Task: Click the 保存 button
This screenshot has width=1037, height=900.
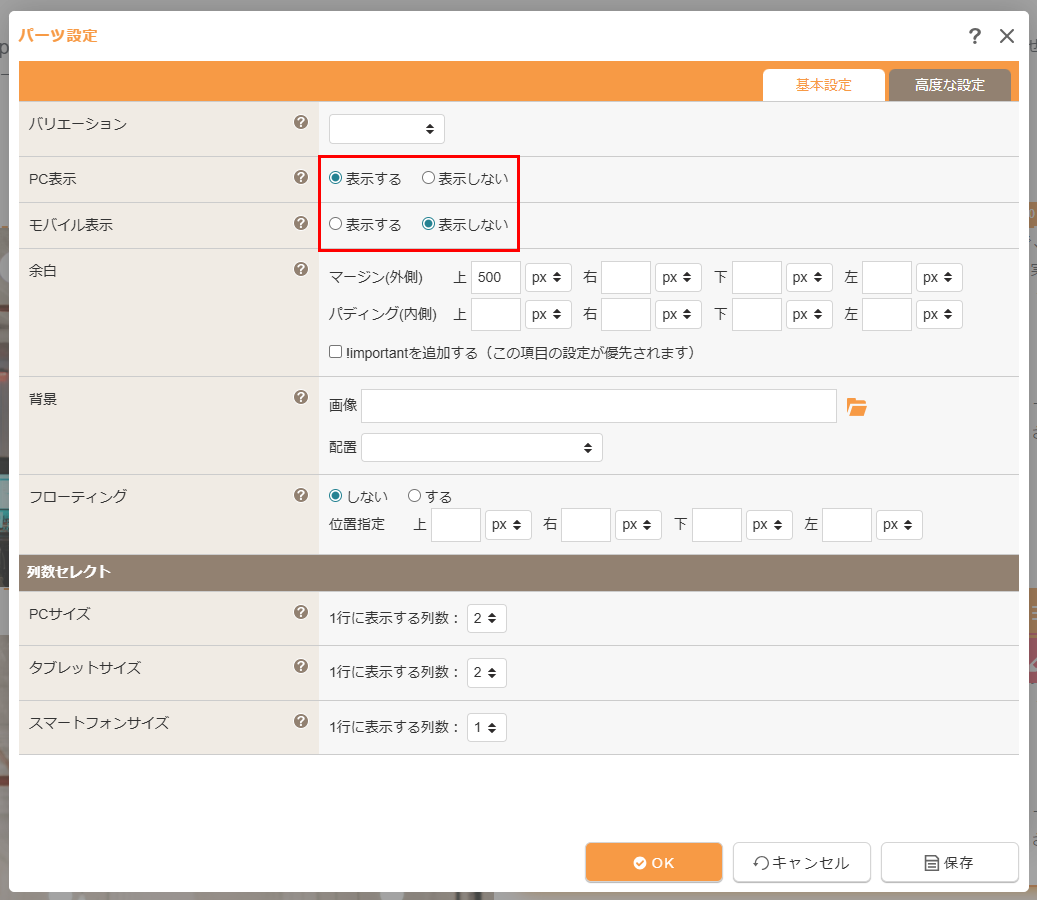Action: coord(950,862)
